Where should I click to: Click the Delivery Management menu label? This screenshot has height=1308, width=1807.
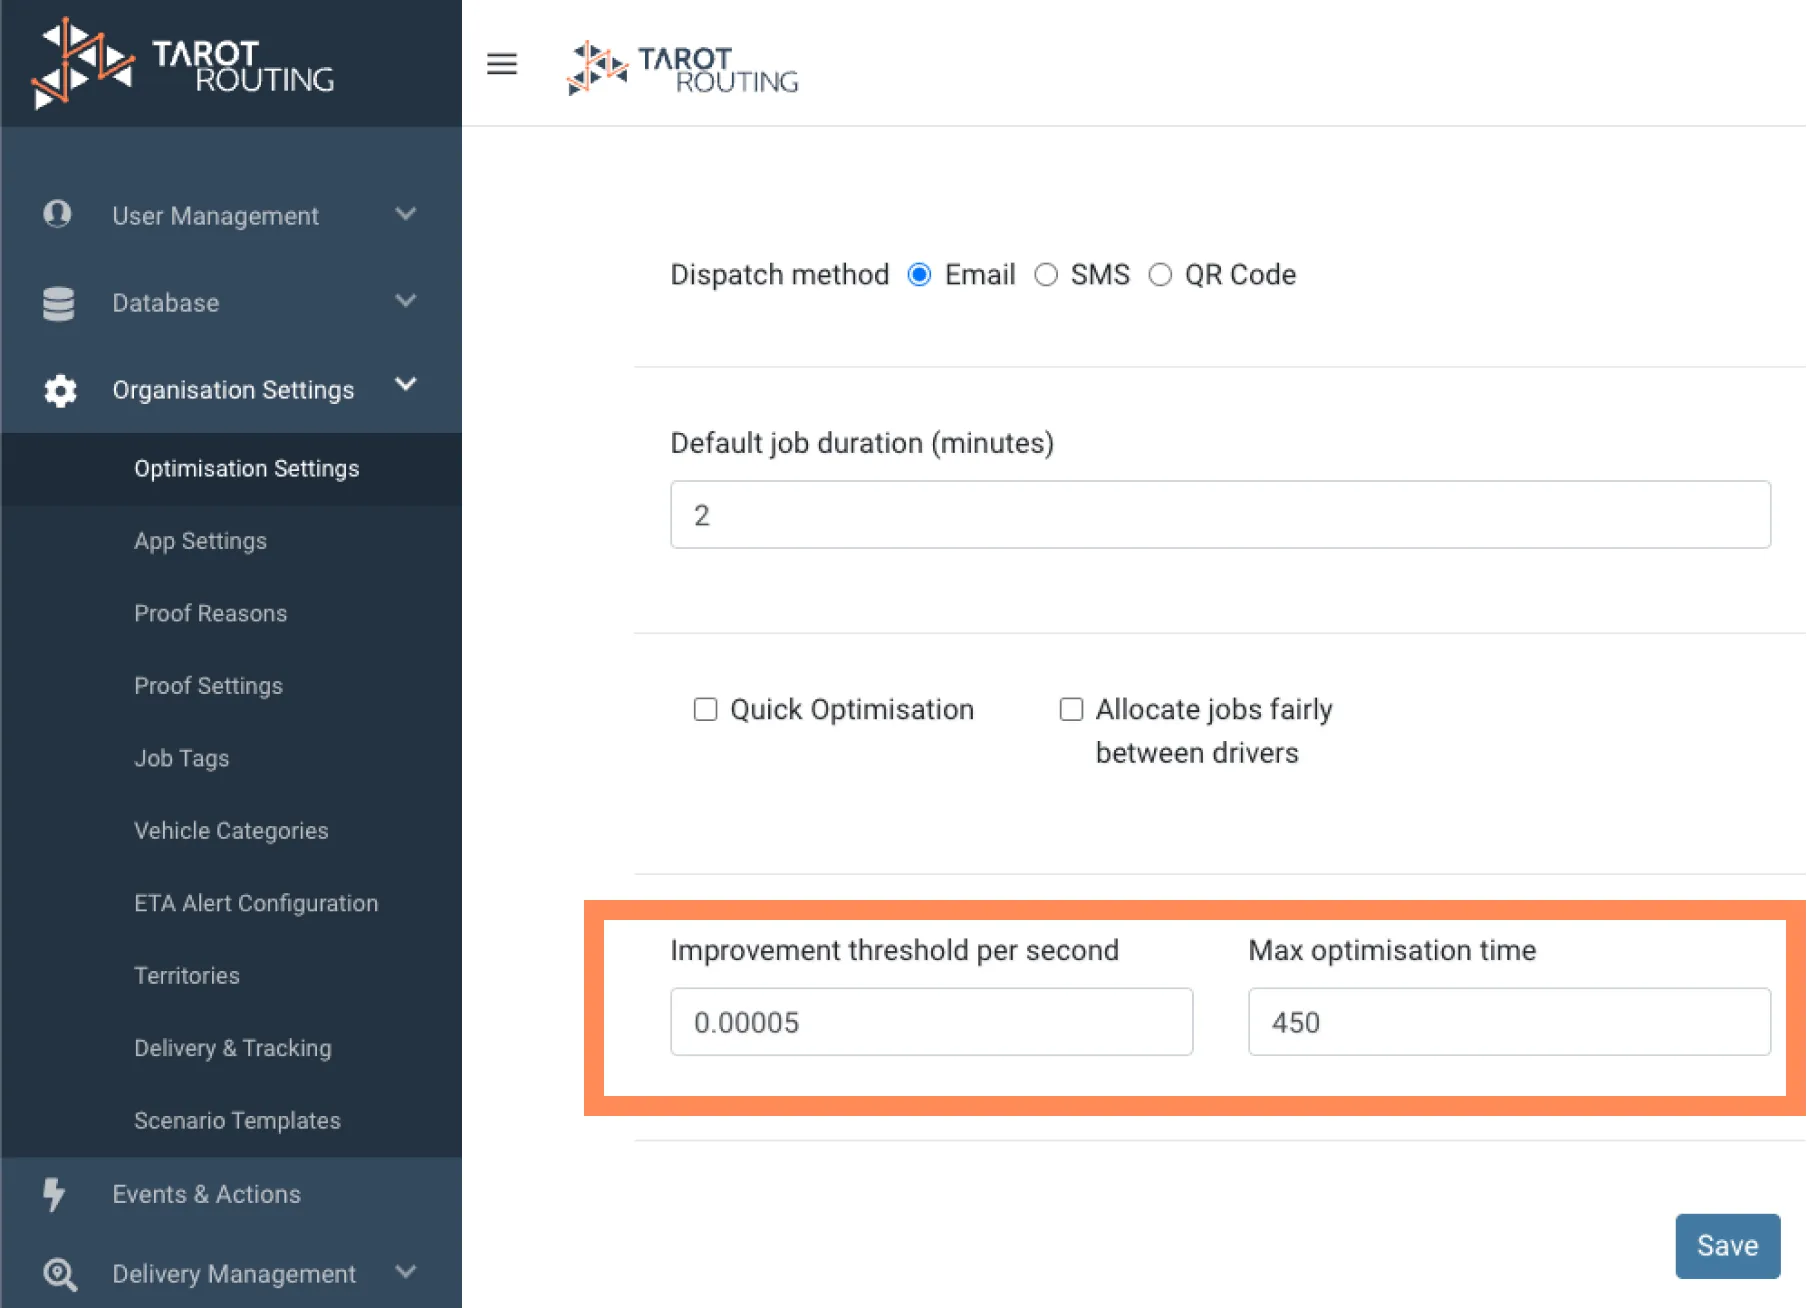click(x=234, y=1274)
